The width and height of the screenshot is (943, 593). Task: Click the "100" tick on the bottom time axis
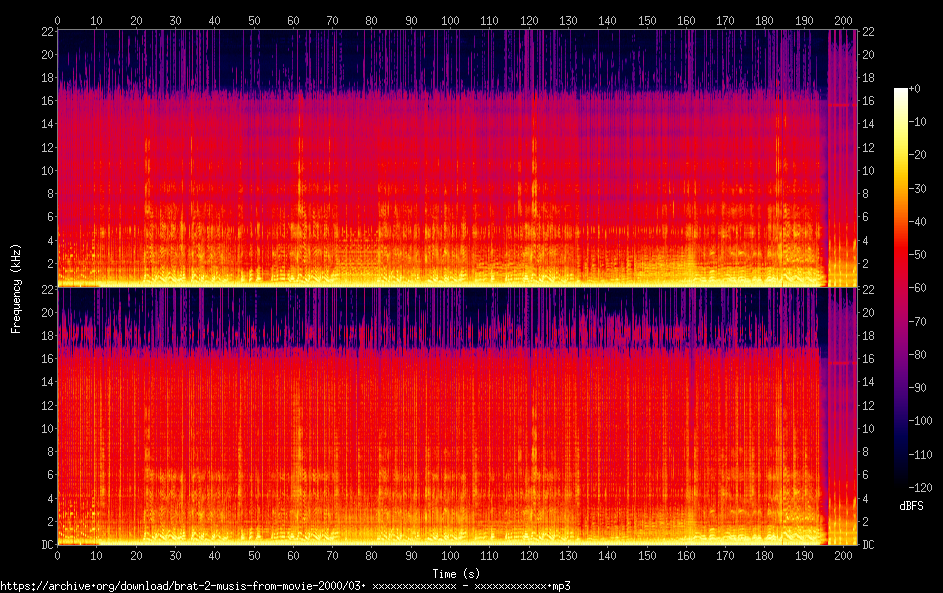tap(450, 556)
